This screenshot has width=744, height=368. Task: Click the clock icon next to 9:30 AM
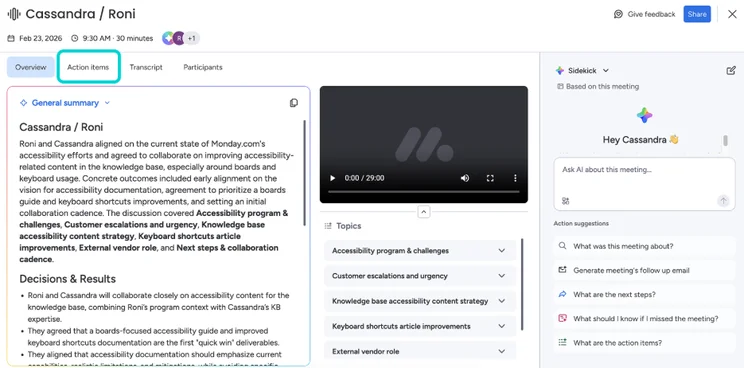pyautogui.click(x=74, y=38)
